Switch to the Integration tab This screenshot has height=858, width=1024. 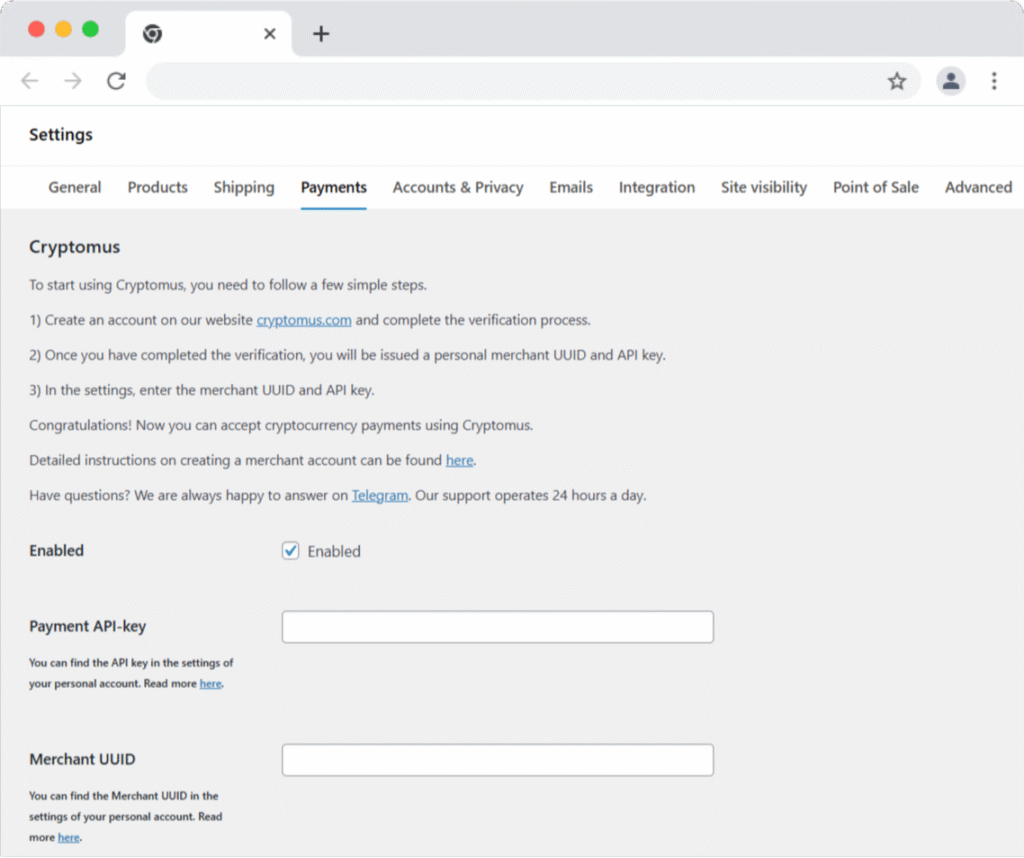click(x=656, y=187)
